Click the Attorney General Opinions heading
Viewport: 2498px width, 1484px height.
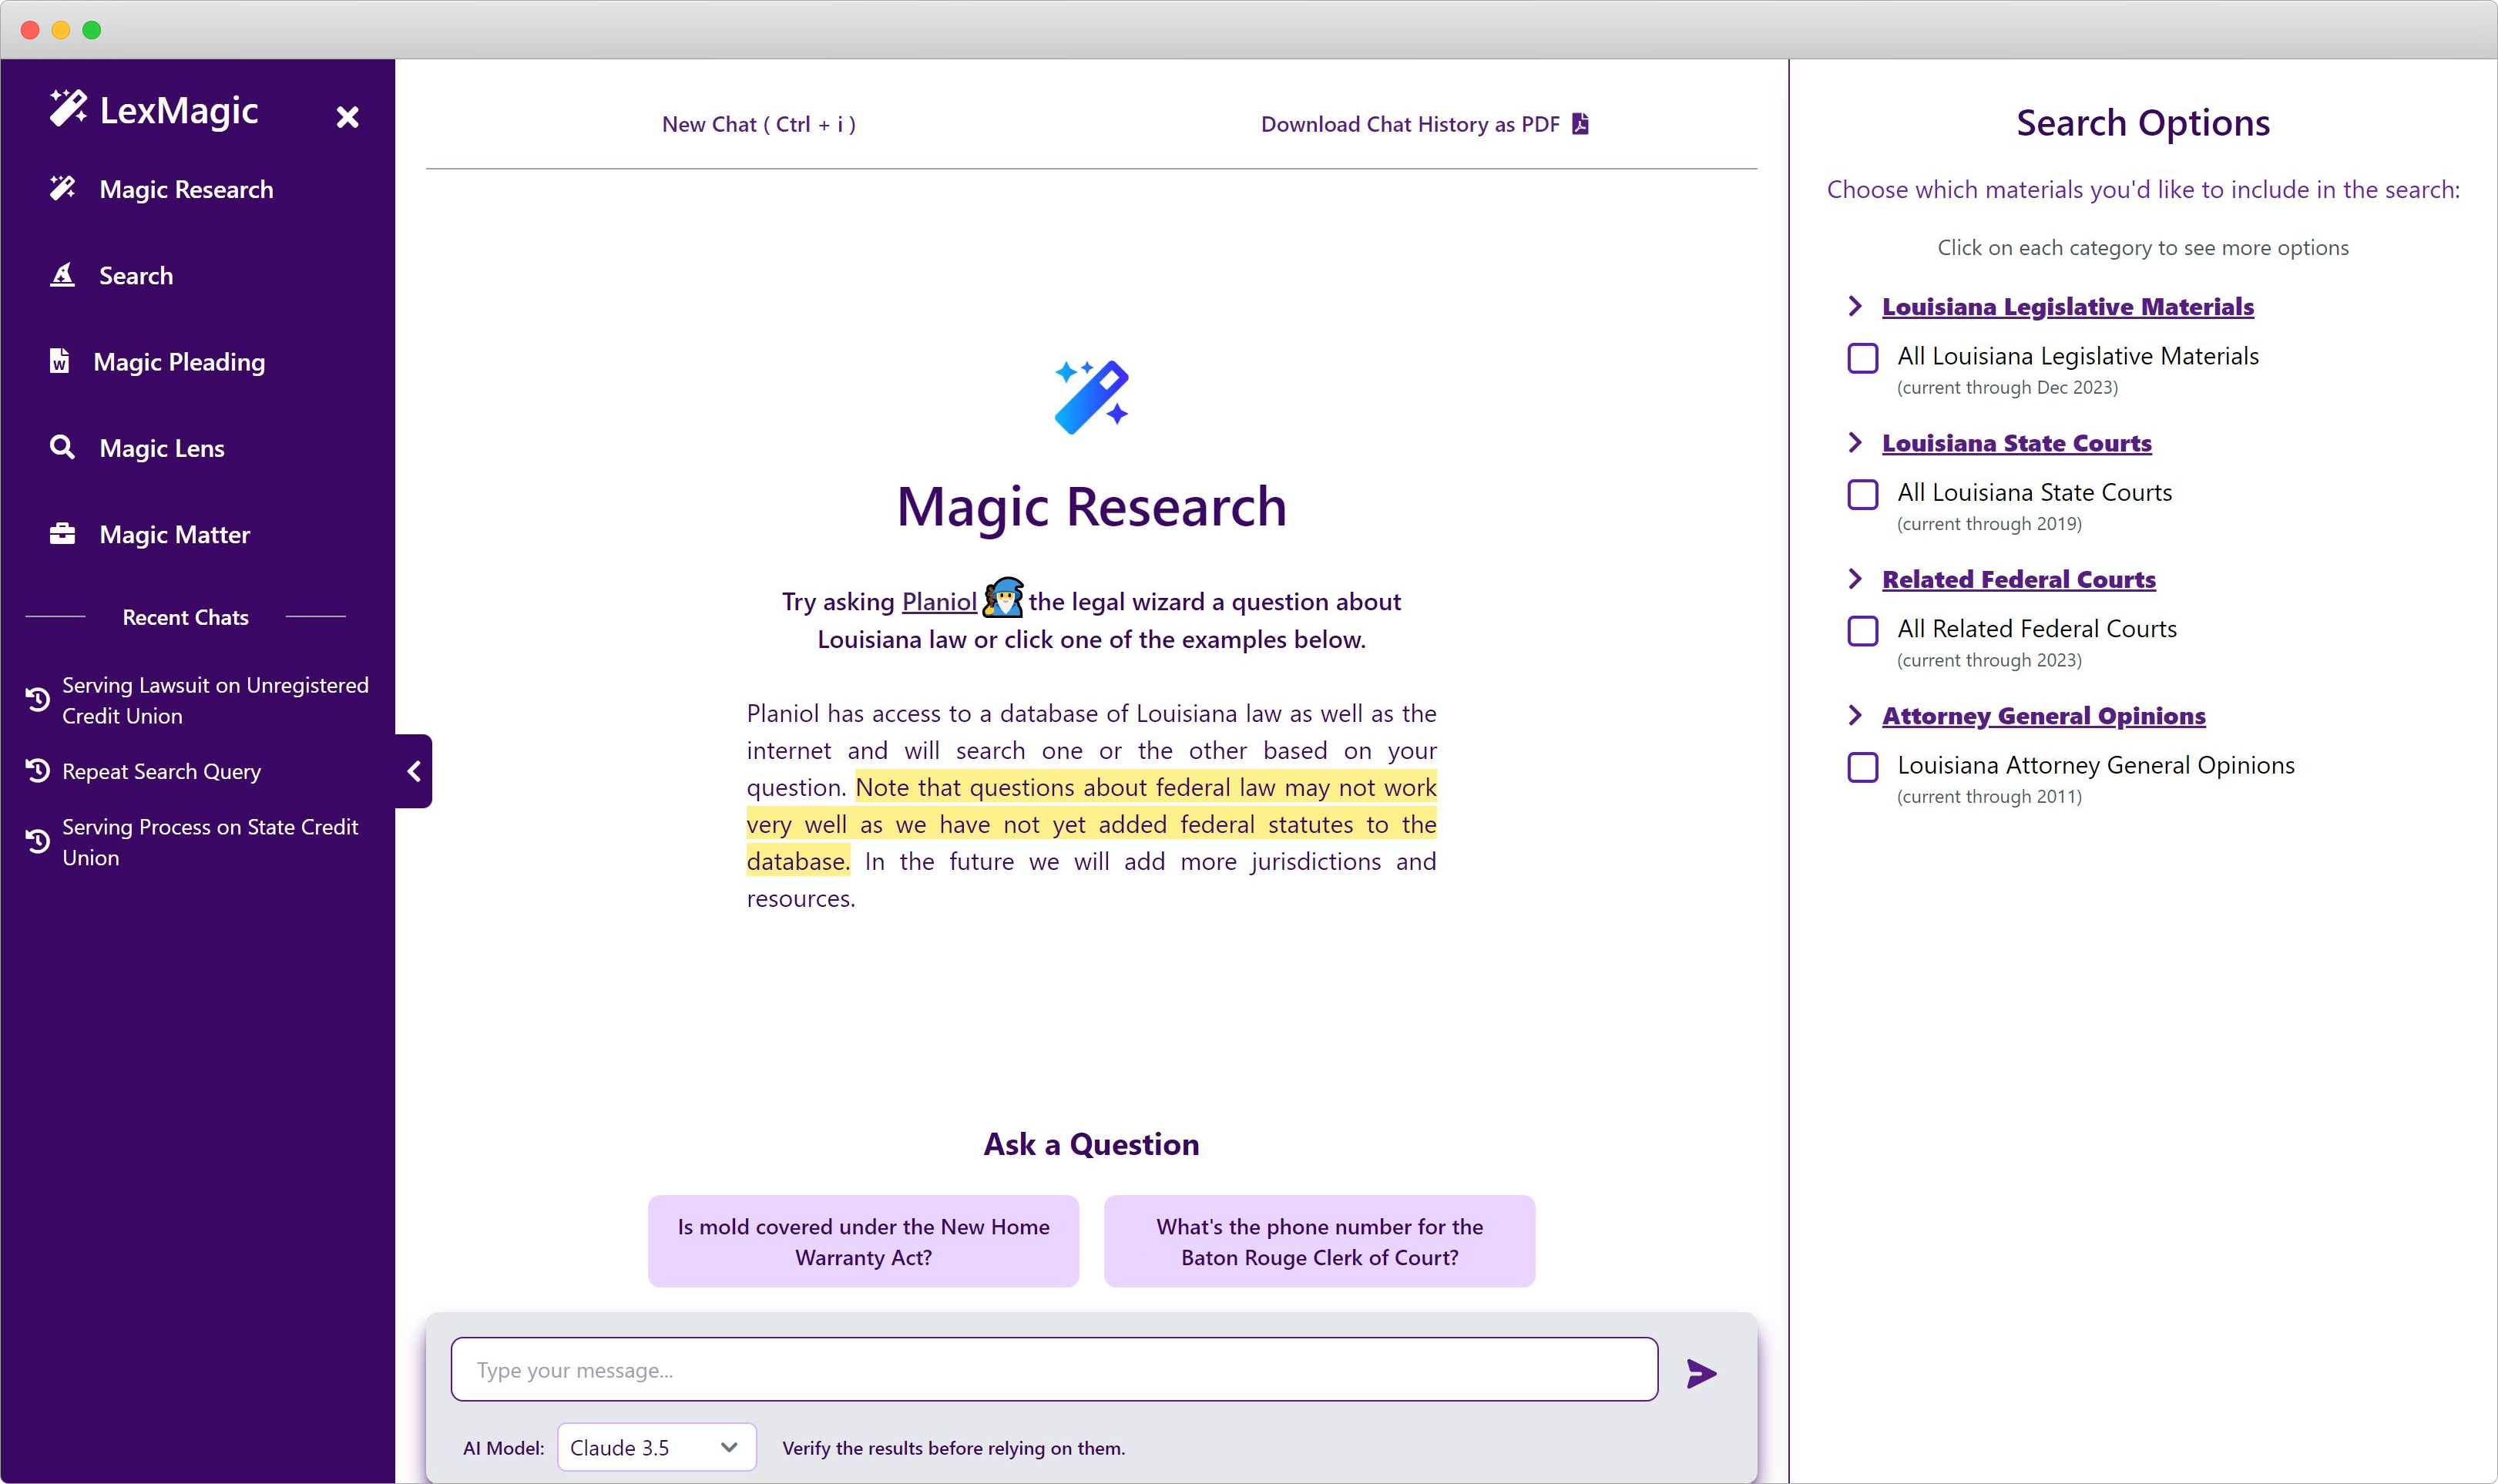pos(2043,715)
